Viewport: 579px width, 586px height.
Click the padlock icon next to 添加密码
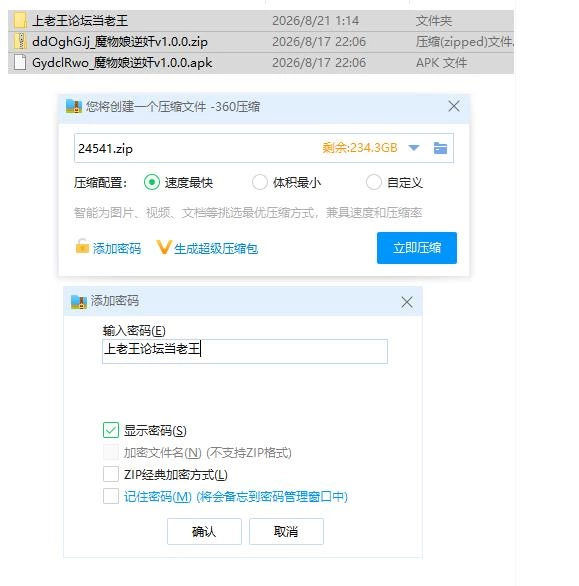click(82, 247)
